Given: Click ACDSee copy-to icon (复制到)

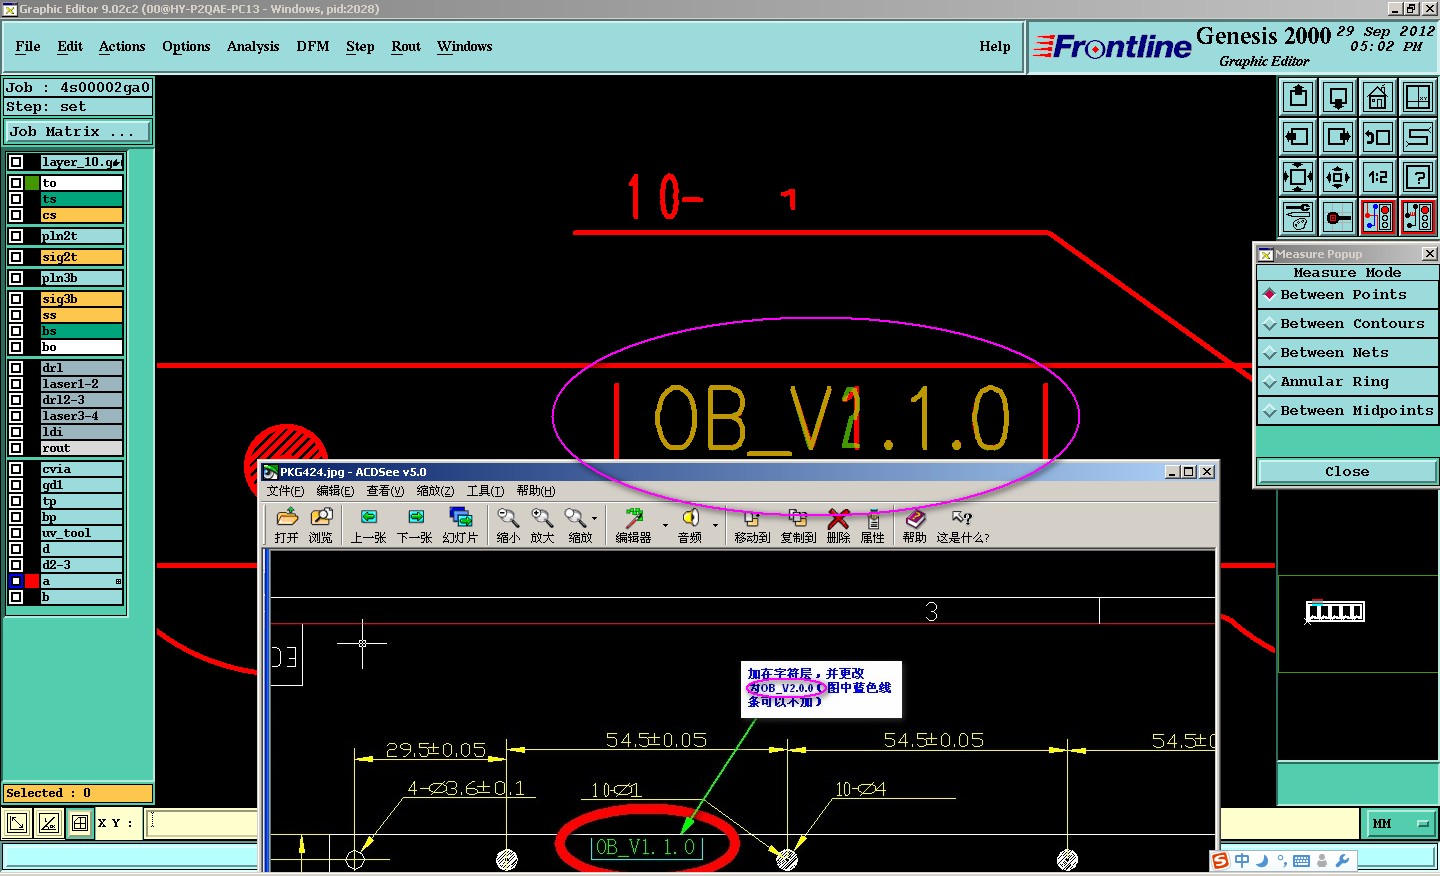Looking at the screenshot, I should [798, 525].
